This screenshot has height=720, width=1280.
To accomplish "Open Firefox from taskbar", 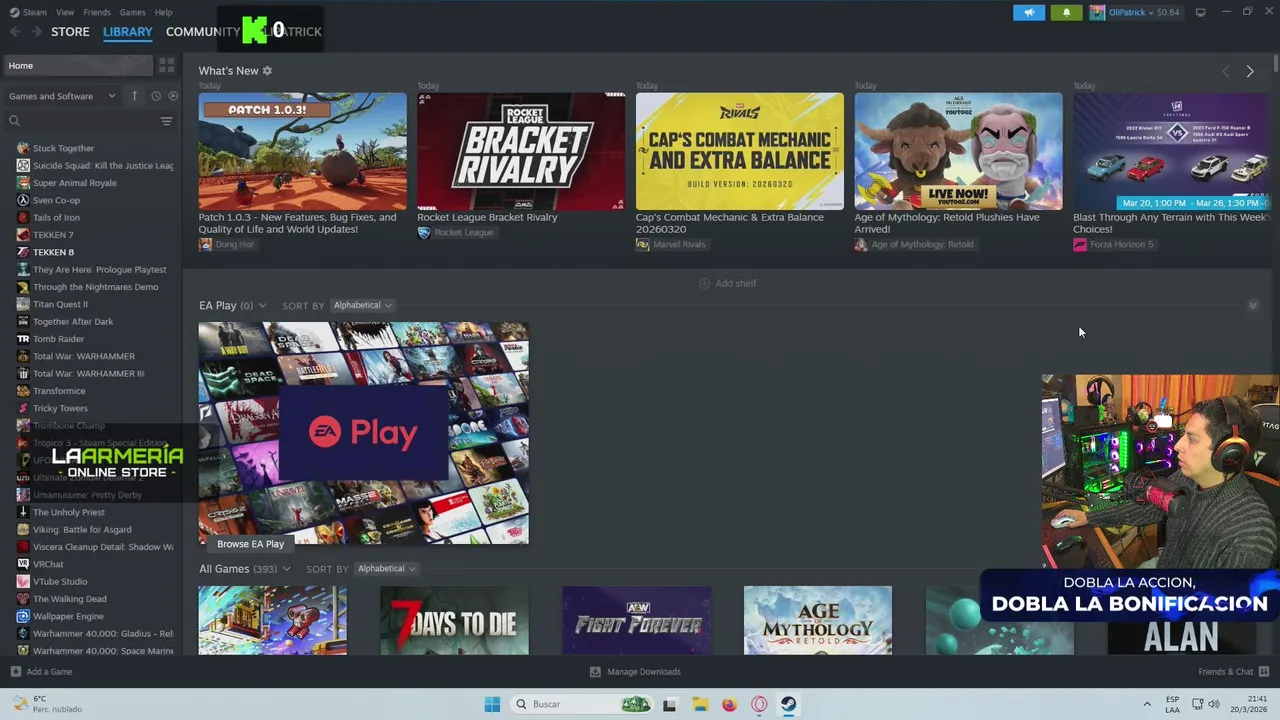I will 729,704.
